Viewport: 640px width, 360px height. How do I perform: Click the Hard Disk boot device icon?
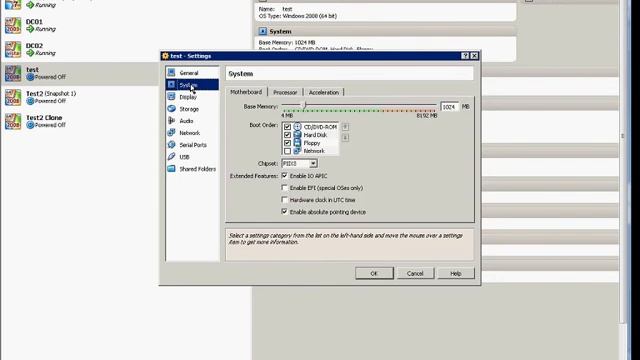[297, 135]
